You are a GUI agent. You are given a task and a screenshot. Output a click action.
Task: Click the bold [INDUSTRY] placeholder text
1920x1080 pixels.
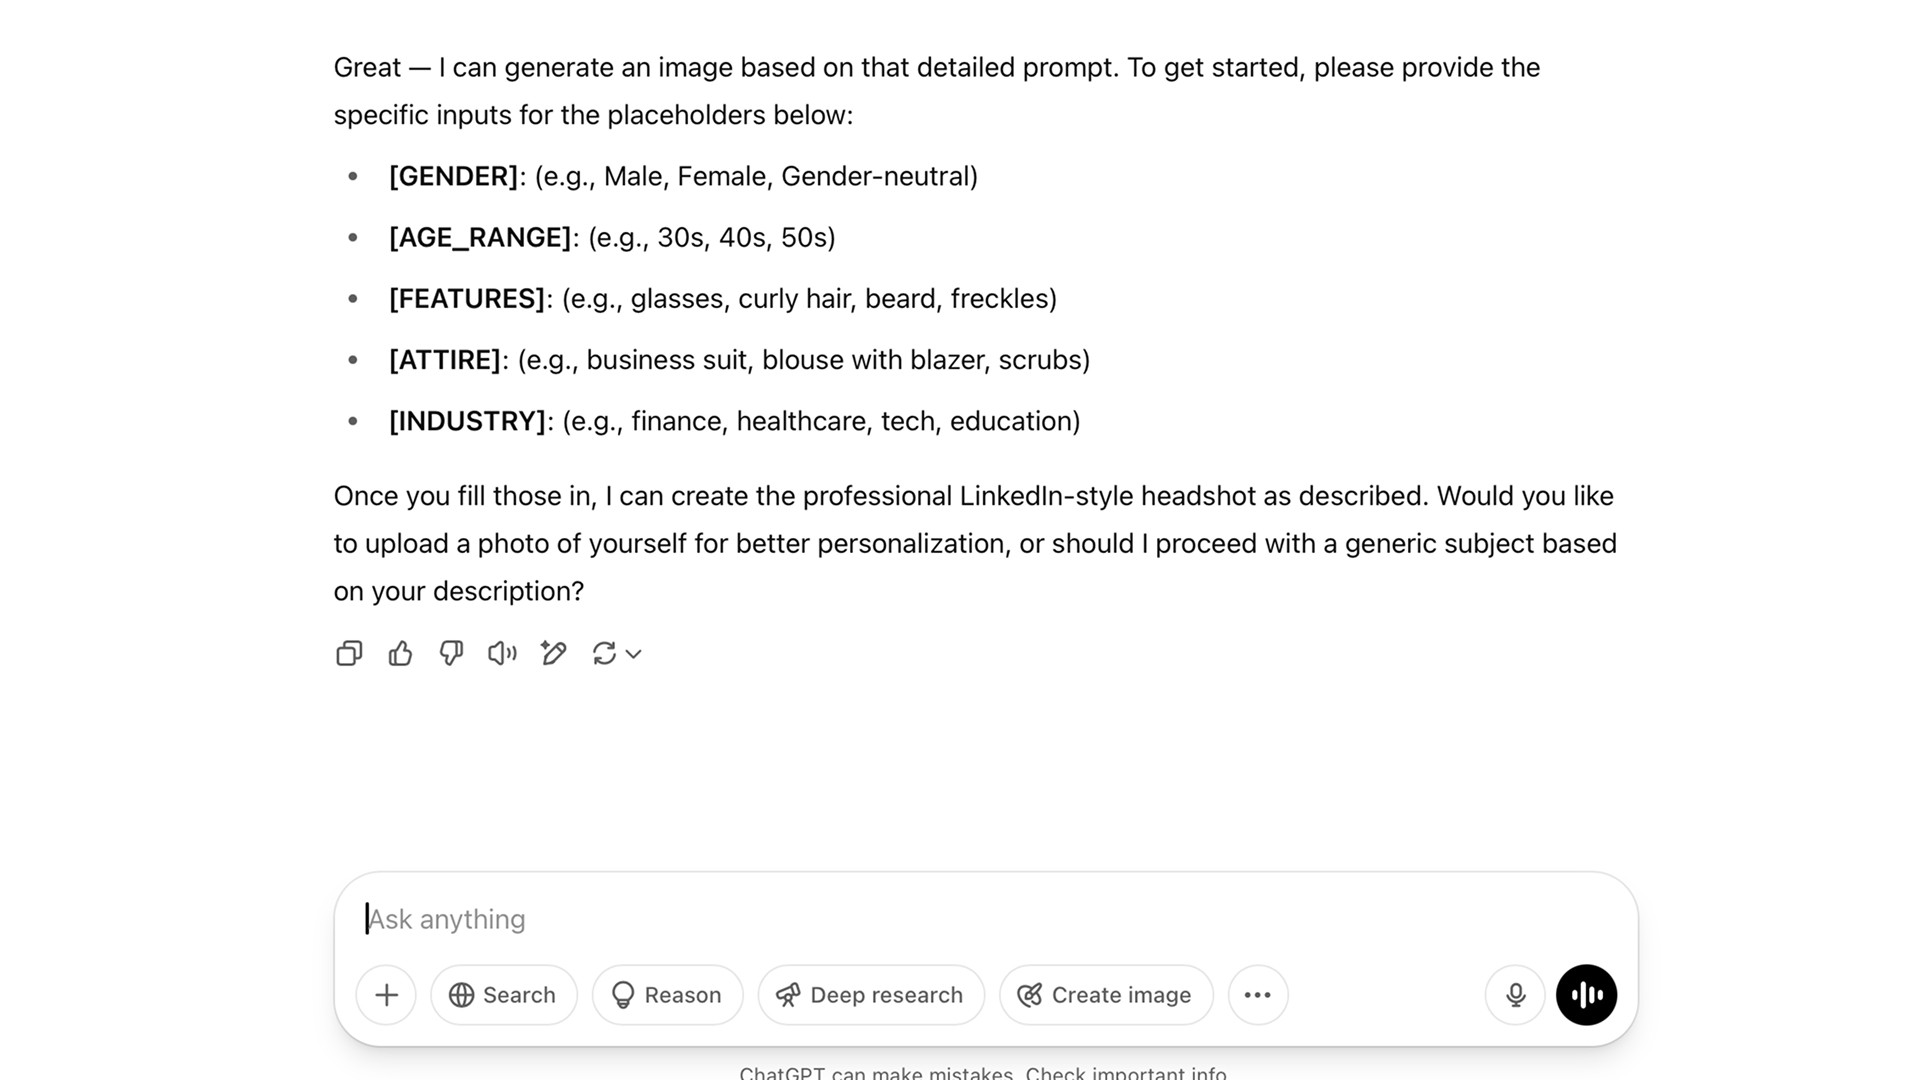coord(468,422)
